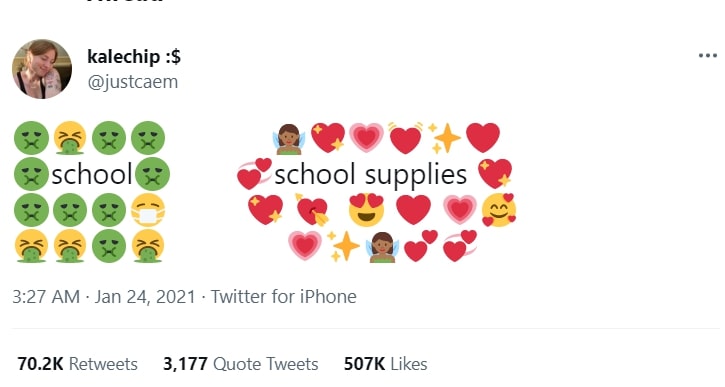Open the Twitter for iPhone source link
The height and width of the screenshot is (387, 725).
(x=283, y=297)
